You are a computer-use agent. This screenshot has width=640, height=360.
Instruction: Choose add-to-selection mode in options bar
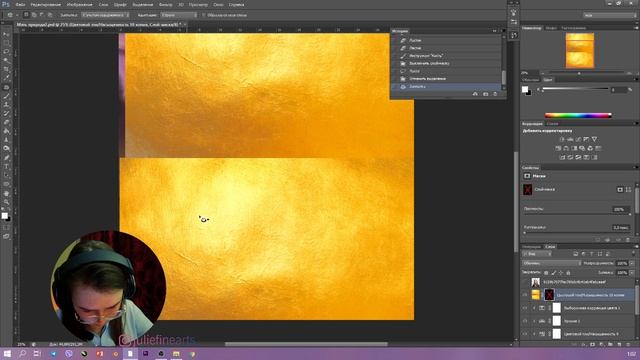34,15
